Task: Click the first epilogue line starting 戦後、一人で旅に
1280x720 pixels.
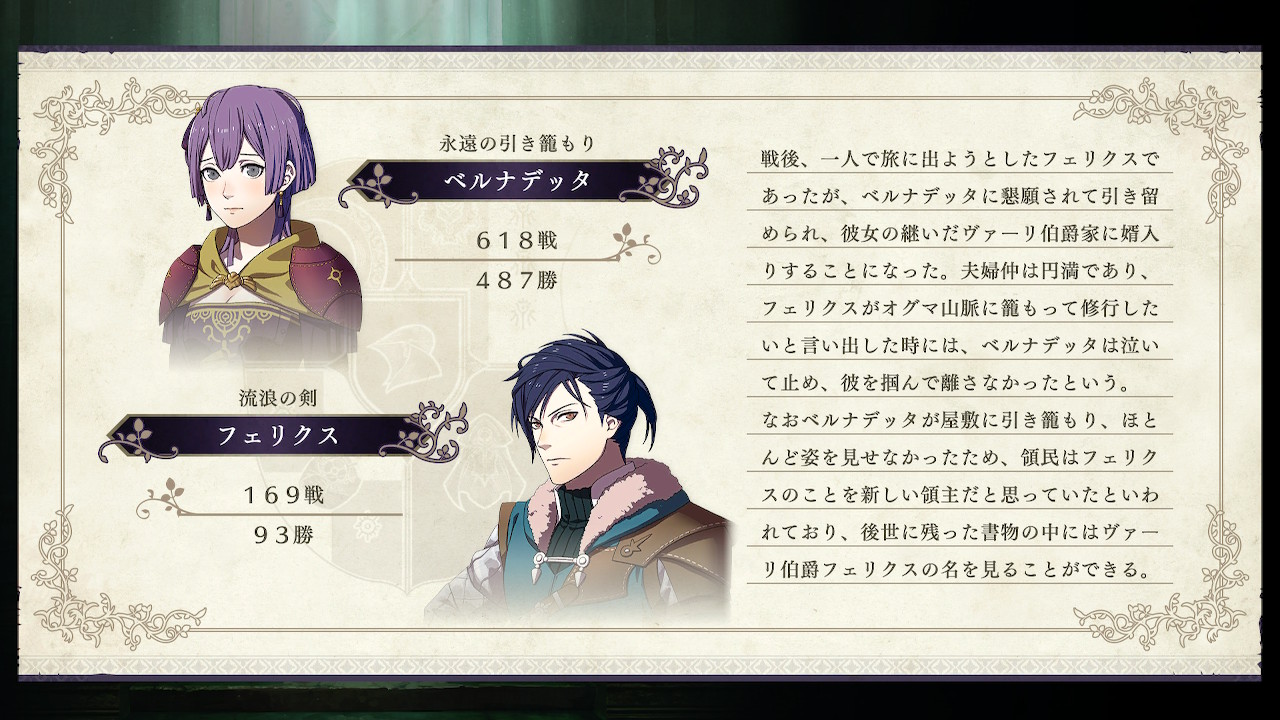Action: click(959, 159)
